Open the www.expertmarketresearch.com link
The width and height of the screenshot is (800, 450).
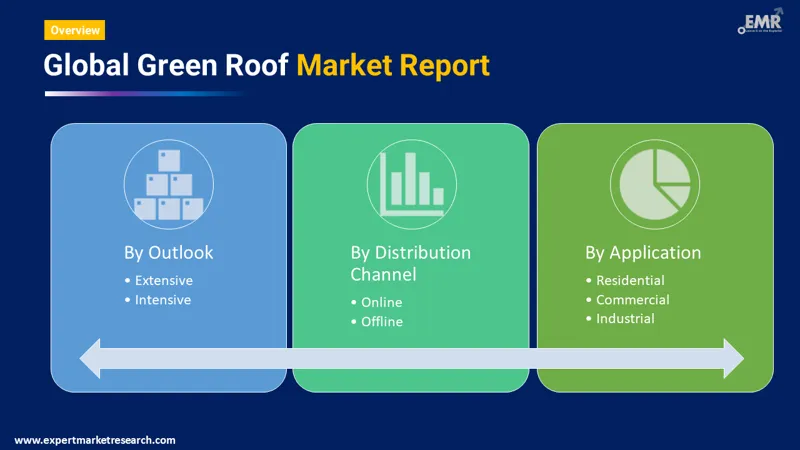95,440
